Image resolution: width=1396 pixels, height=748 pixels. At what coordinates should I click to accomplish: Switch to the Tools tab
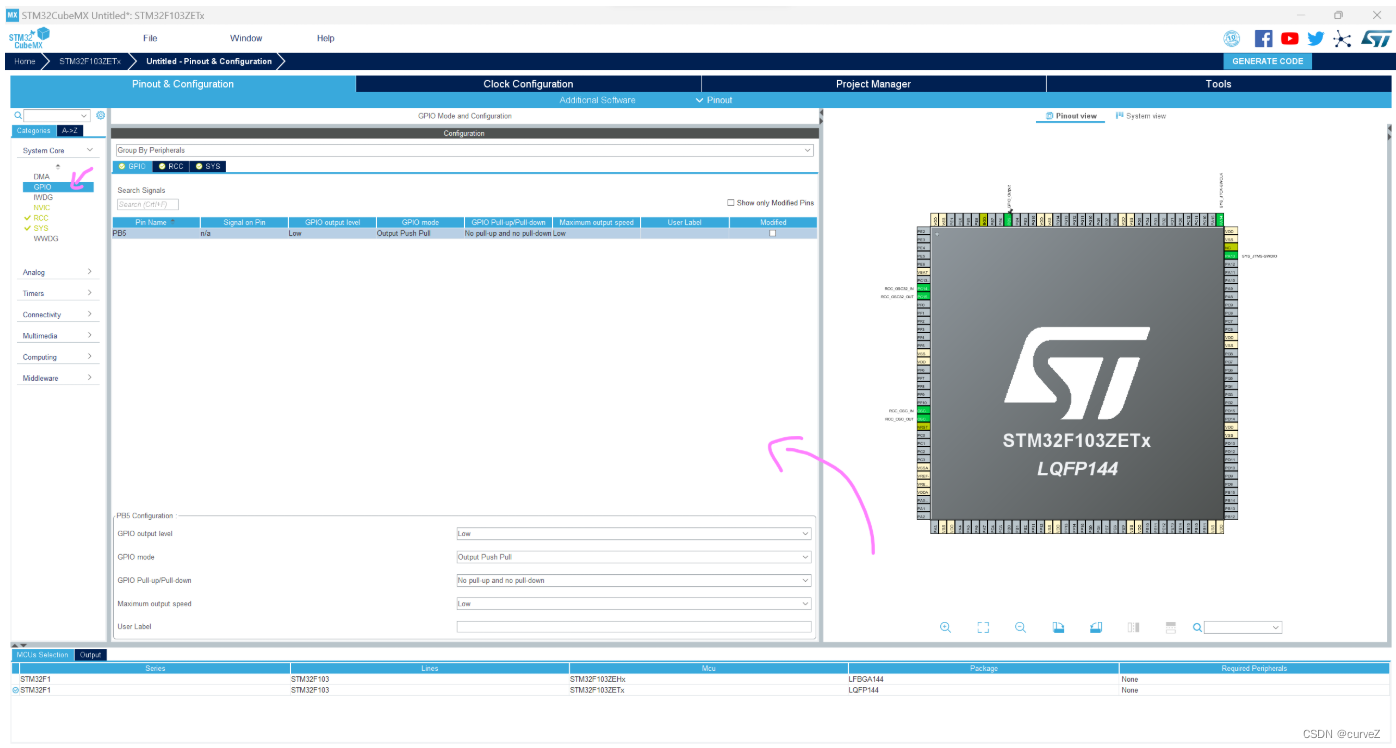(x=1218, y=84)
